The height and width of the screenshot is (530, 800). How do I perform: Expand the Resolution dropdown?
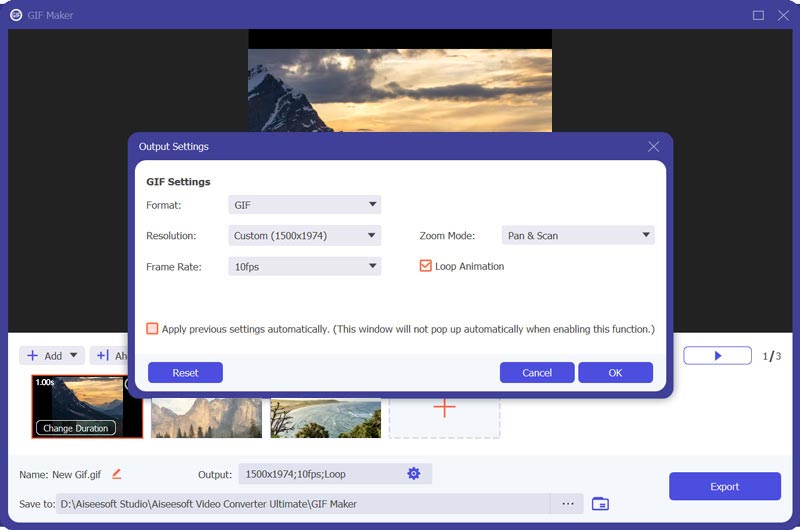(304, 236)
